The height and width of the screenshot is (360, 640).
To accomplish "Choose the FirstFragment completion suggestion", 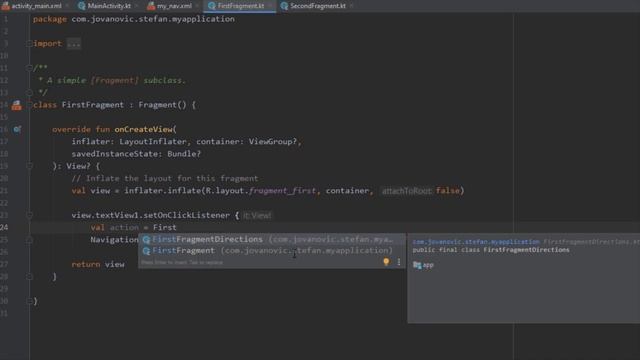I will point(271,251).
